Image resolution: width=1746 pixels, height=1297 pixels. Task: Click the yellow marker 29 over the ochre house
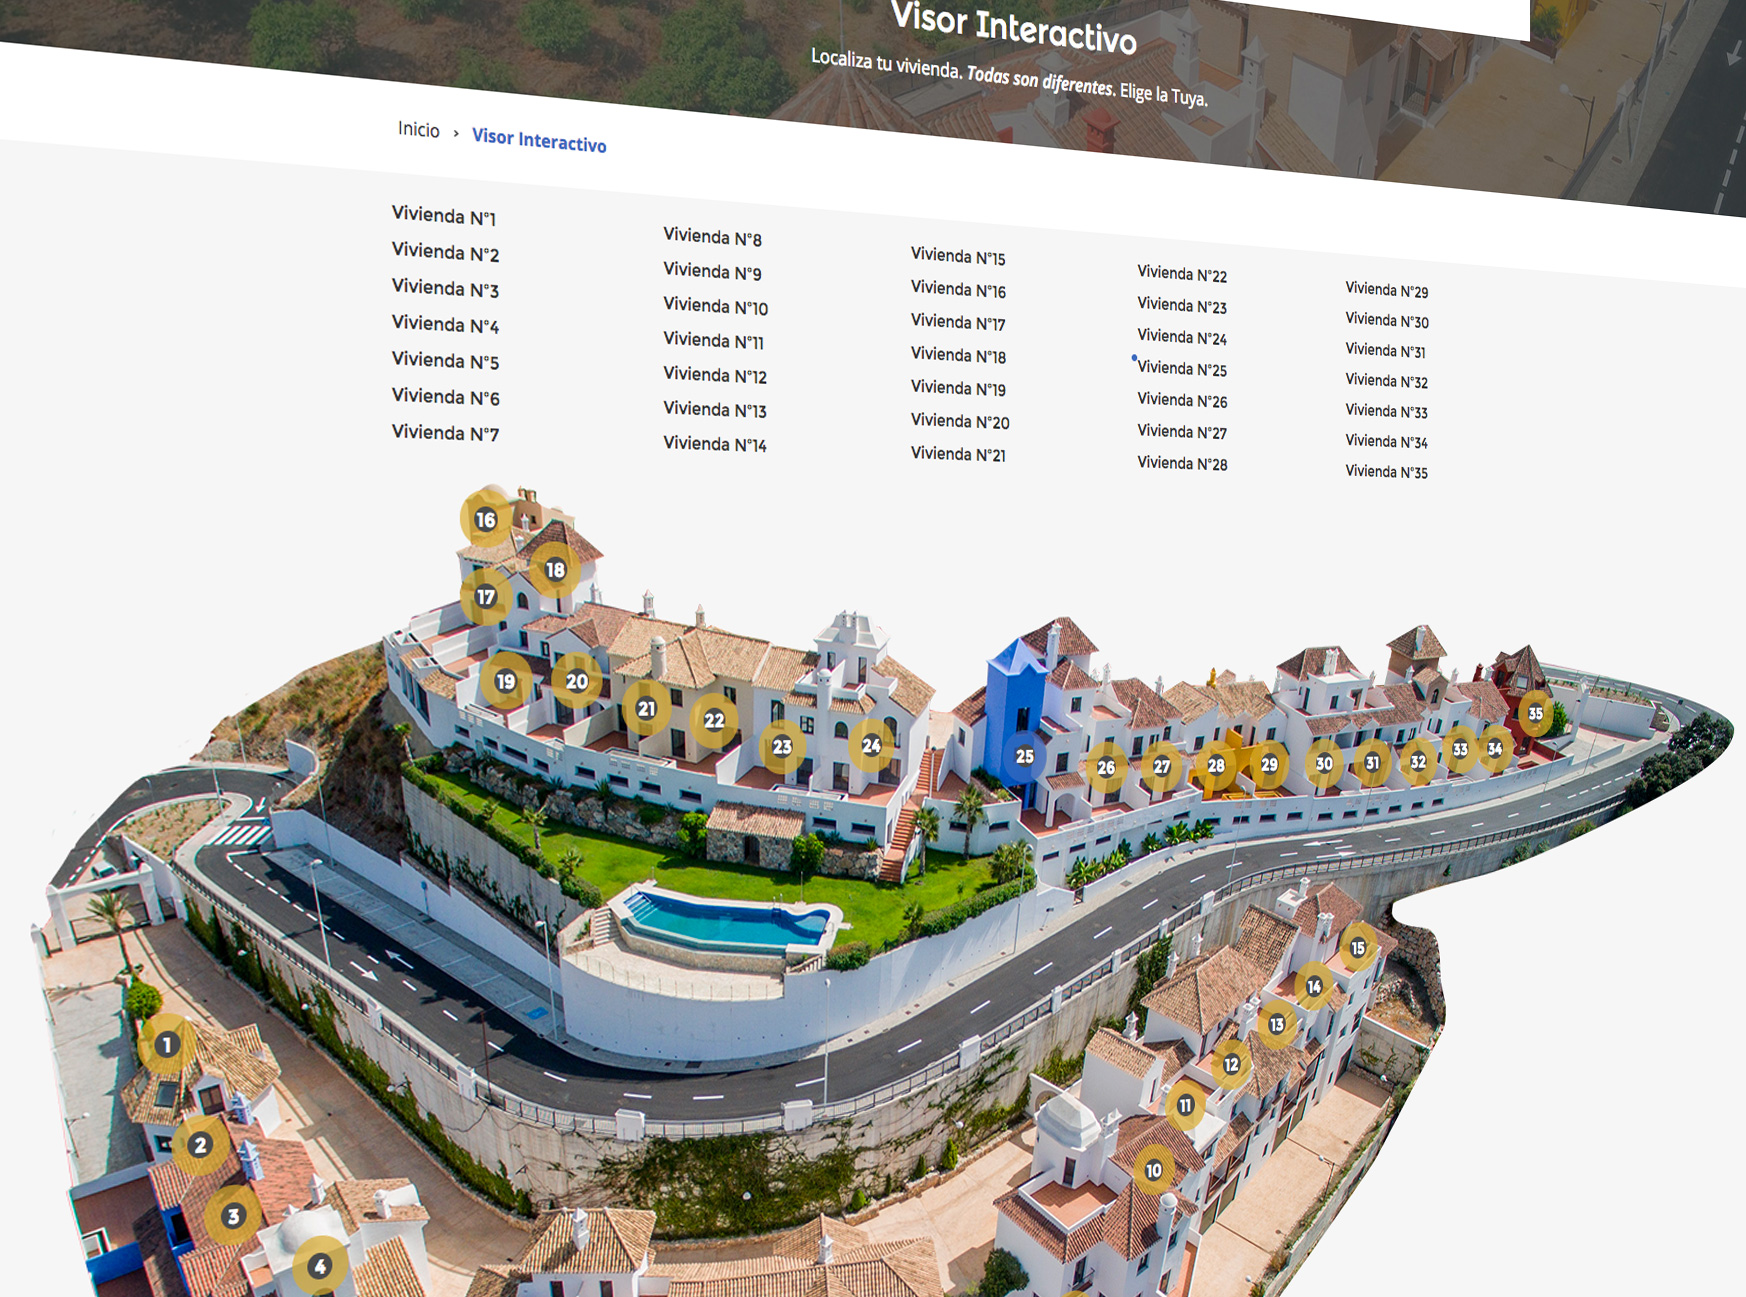[1270, 765]
